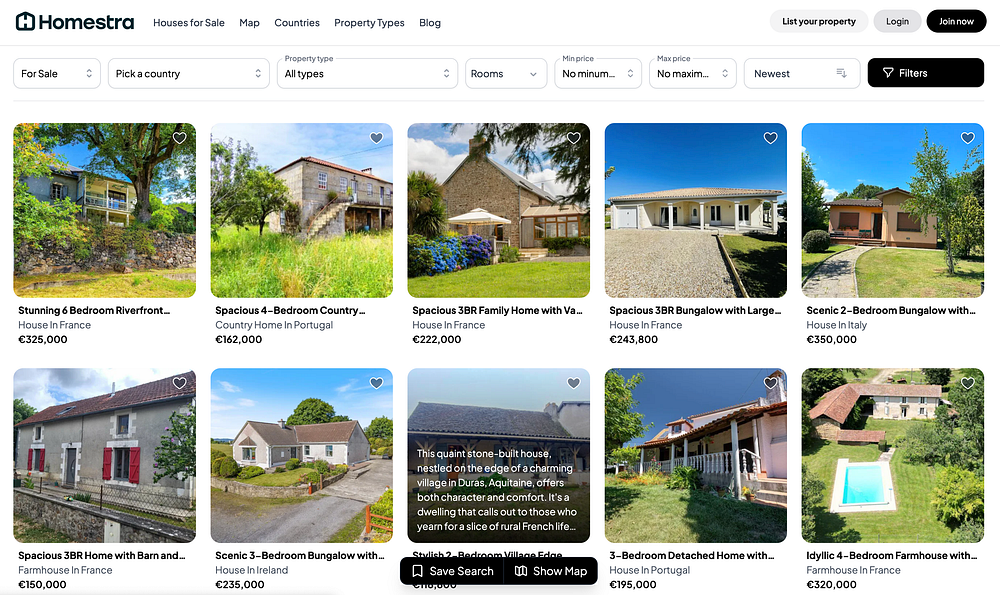
Task: Open the Spacious 3BR Family Home thumbnail
Action: coord(499,210)
